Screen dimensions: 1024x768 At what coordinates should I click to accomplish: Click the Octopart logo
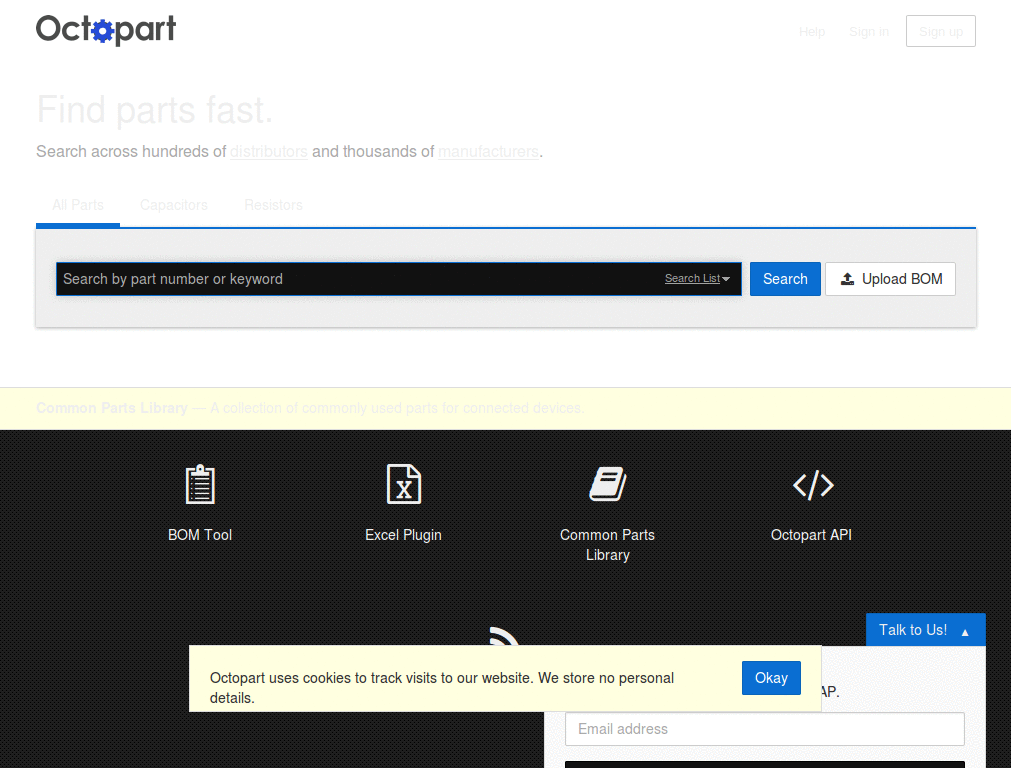[106, 30]
